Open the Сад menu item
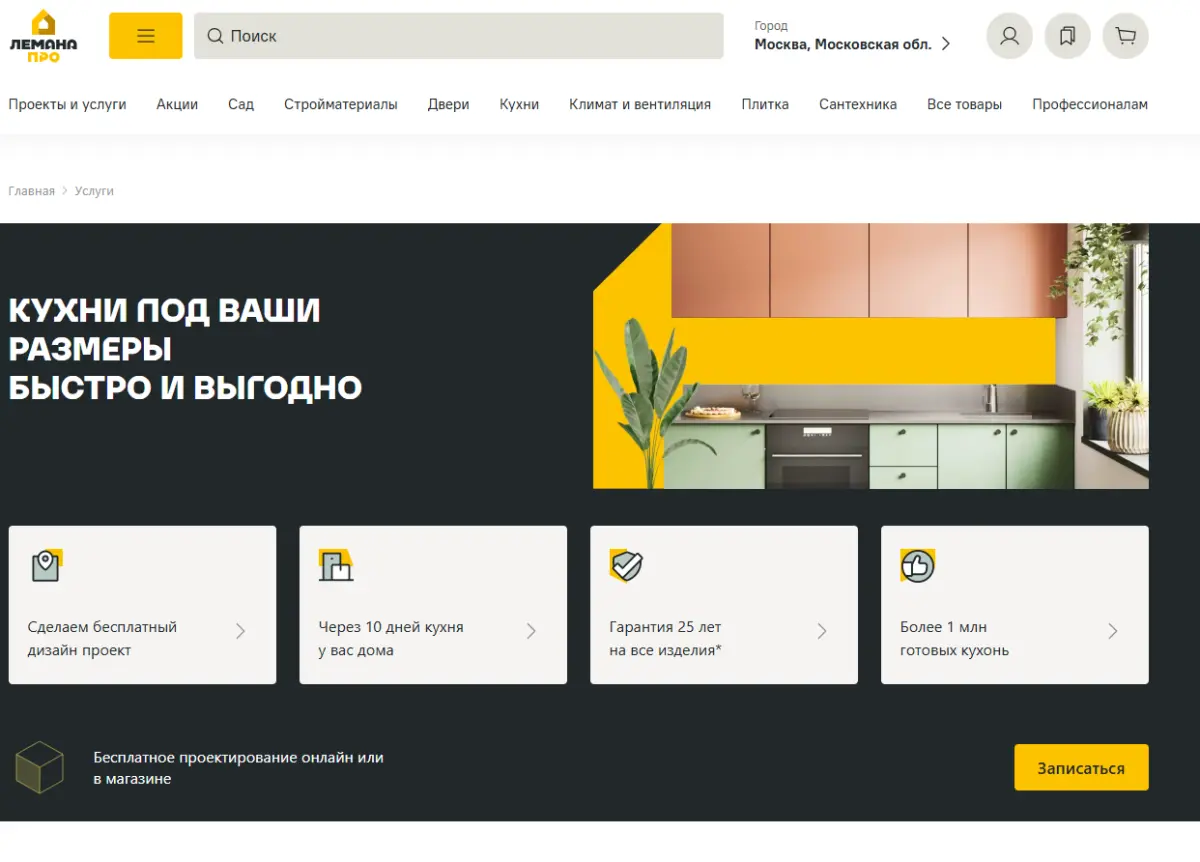The image size is (1200, 862). [241, 104]
